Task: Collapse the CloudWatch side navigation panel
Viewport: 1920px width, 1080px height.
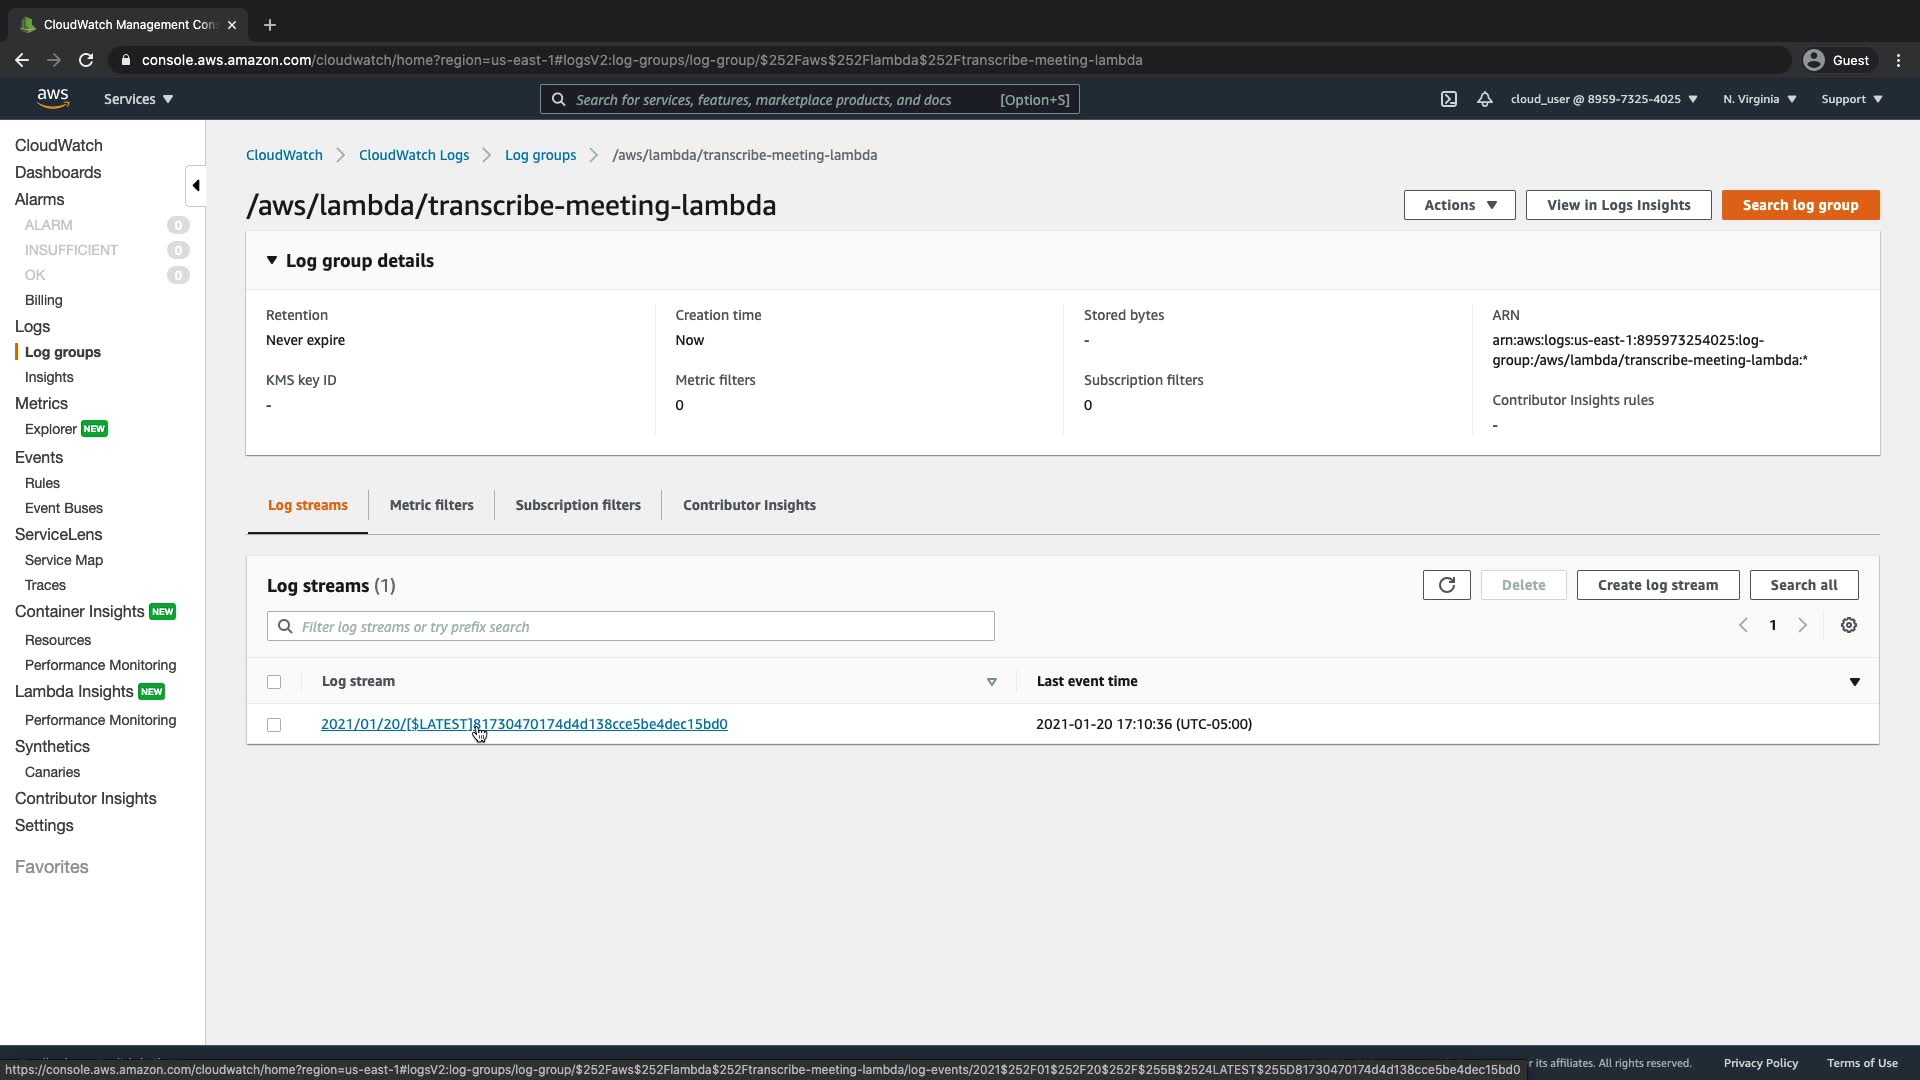Action: click(196, 185)
